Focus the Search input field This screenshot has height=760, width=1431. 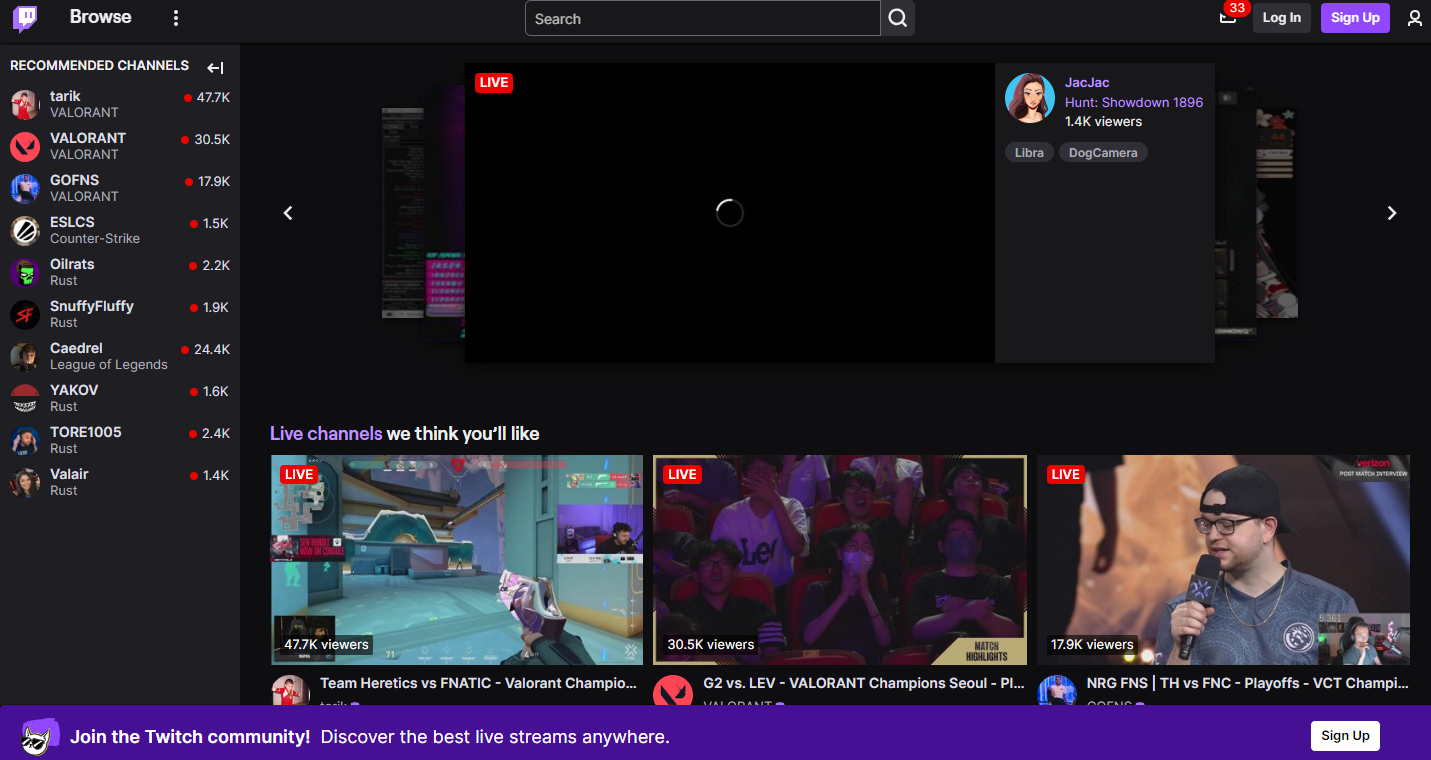pyautogui.click(x=703, y=18)
